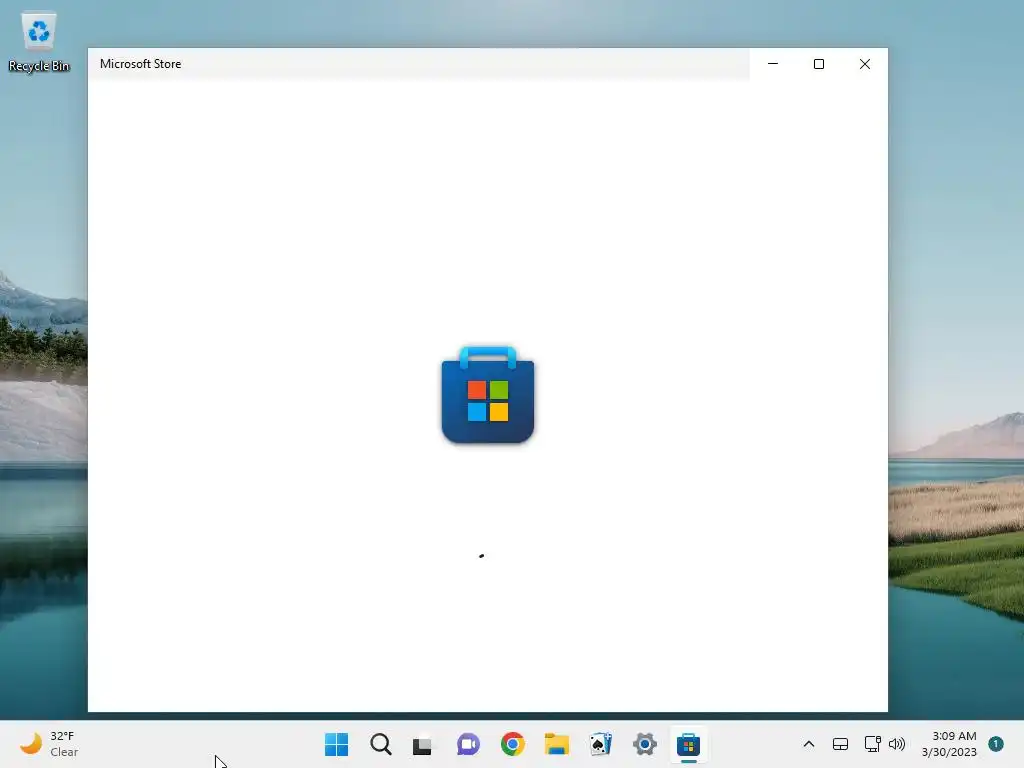Open the network status tray icon
The image size is (1024, 768).
coord(872,744)
